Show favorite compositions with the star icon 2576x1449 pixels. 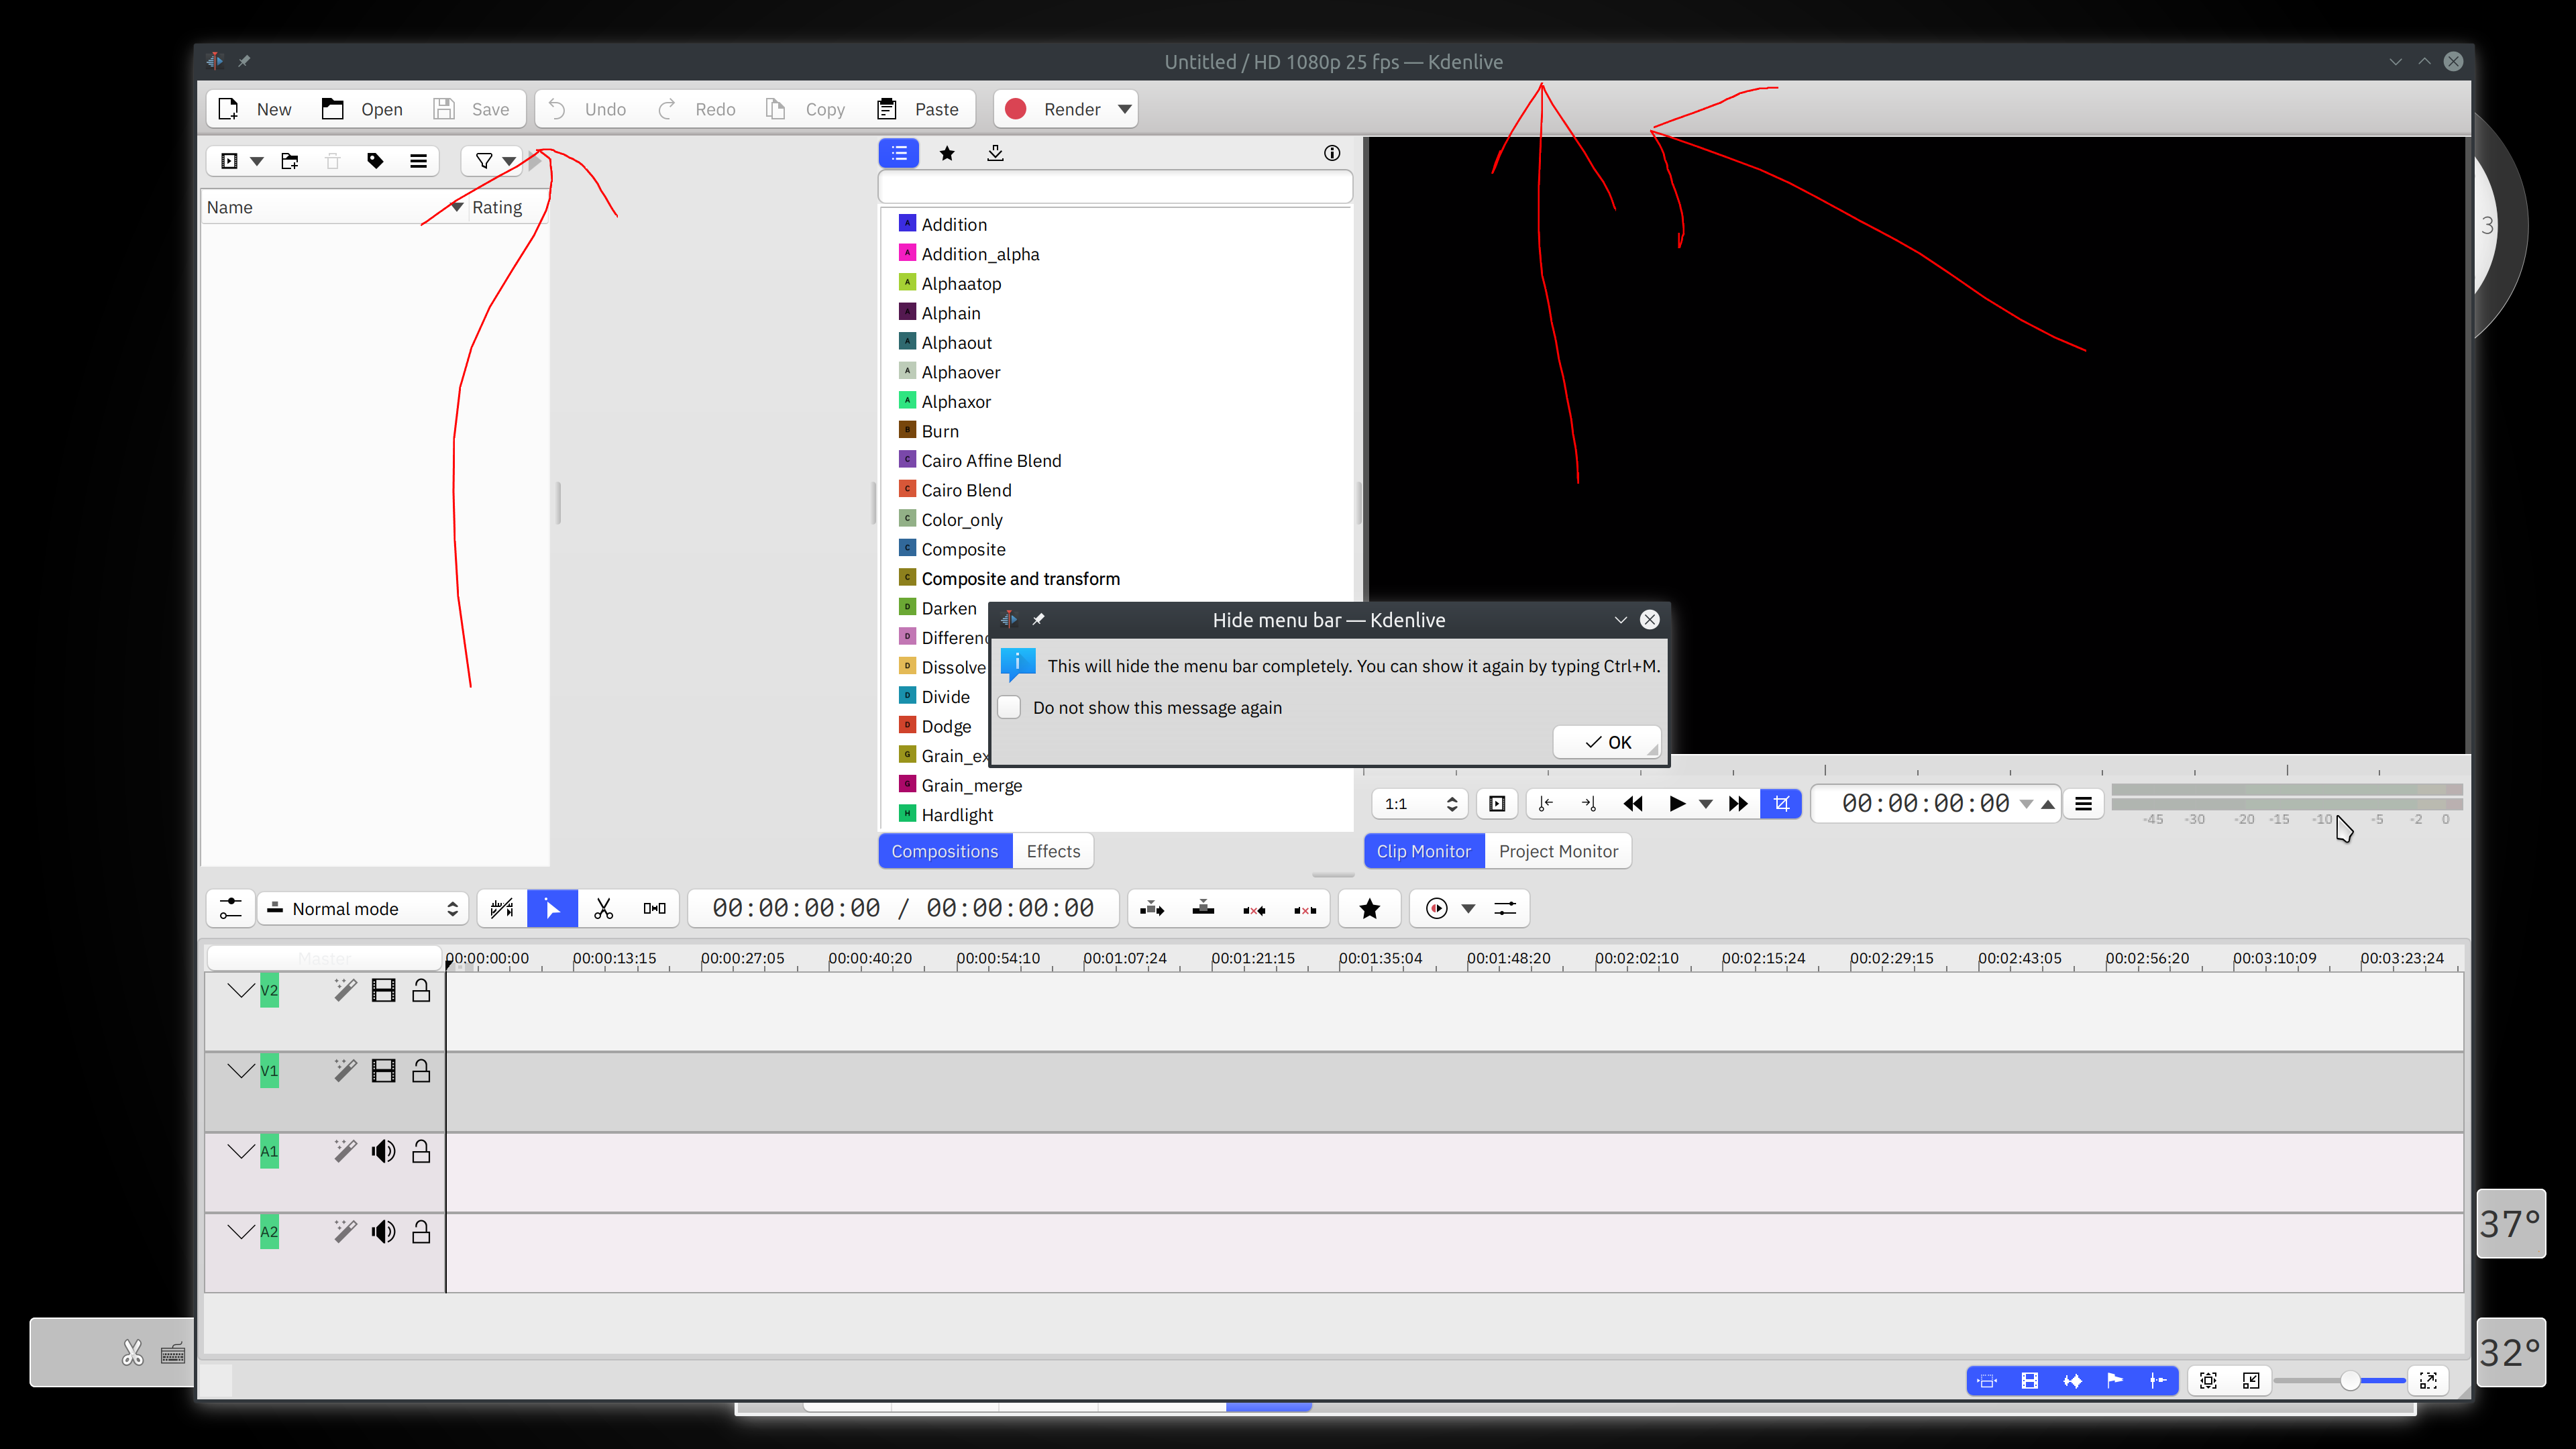(x=947, y=153)
